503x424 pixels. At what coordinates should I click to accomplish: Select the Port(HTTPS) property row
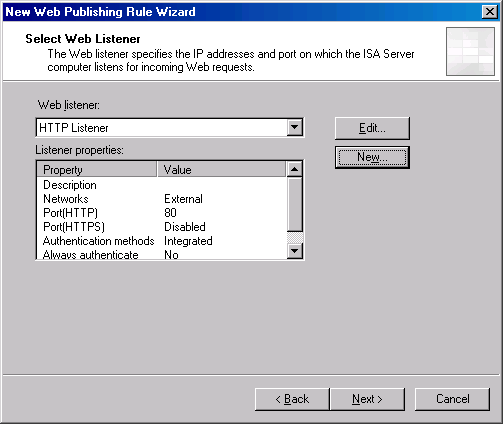point(162,227)
